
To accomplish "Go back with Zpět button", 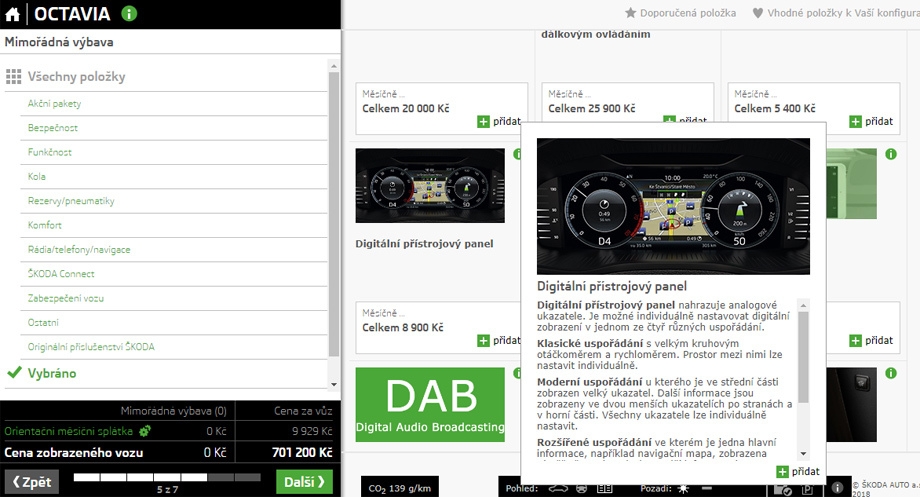I will coord(32,482).
